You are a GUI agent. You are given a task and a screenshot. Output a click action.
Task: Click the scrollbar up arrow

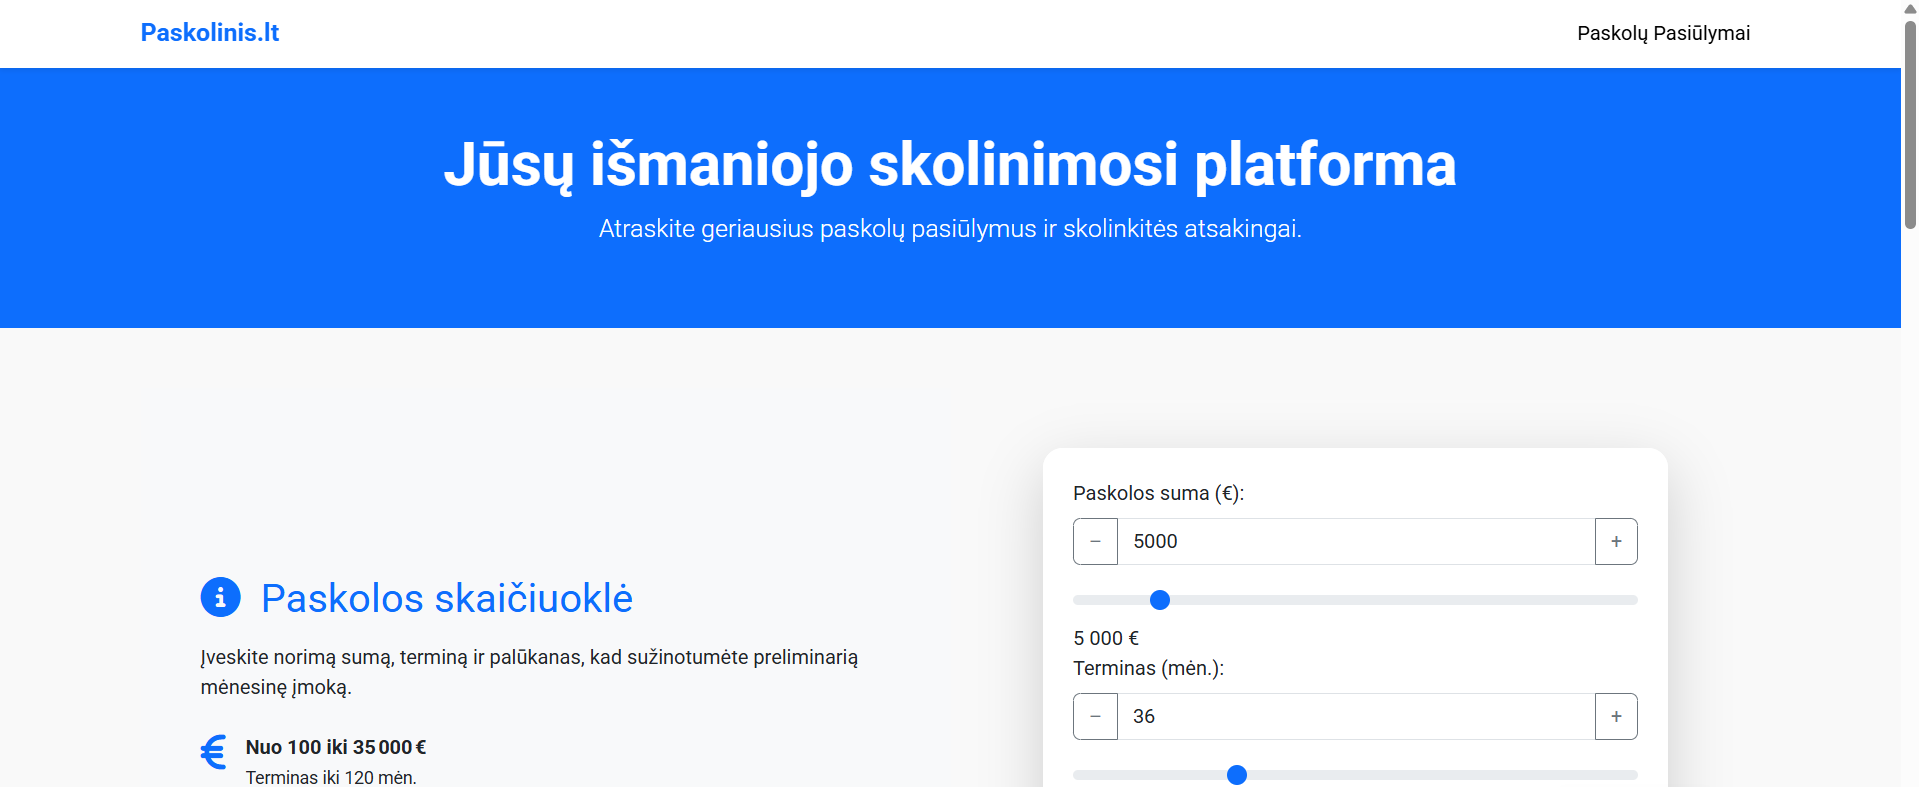1909,8
